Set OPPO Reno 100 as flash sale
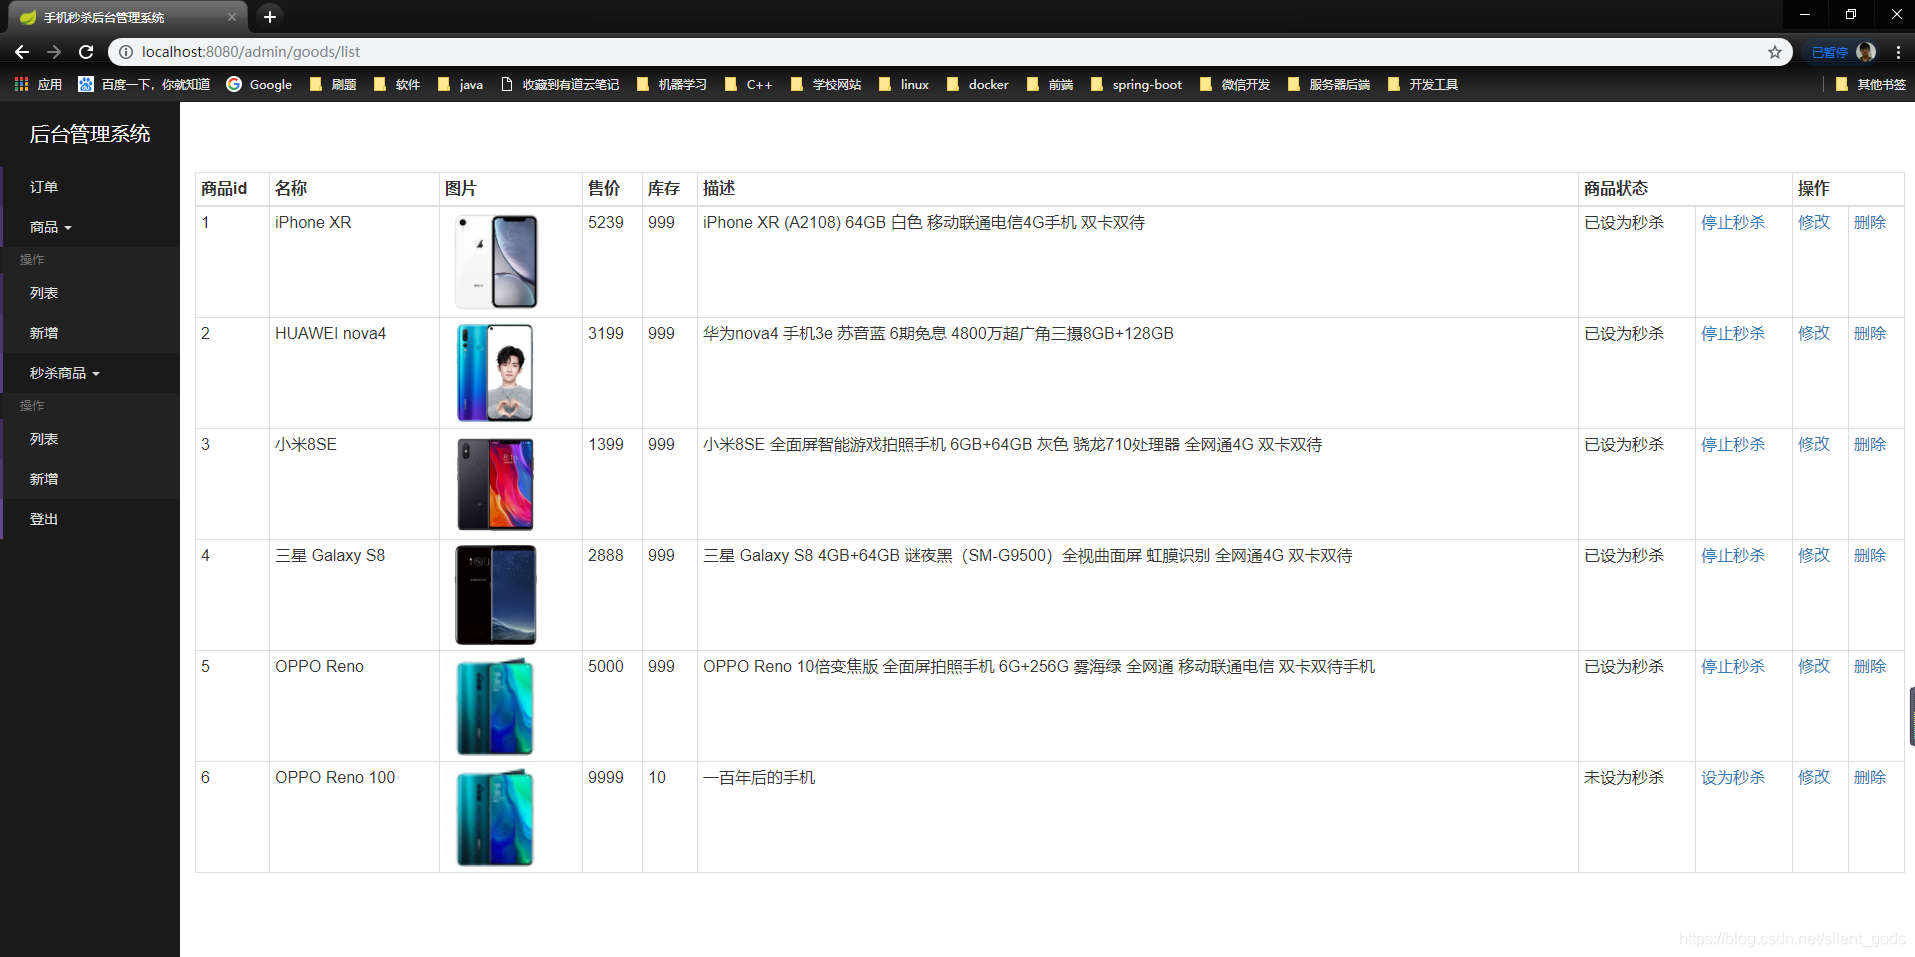The image size is (1915, 957). [x=1733, y=777]
